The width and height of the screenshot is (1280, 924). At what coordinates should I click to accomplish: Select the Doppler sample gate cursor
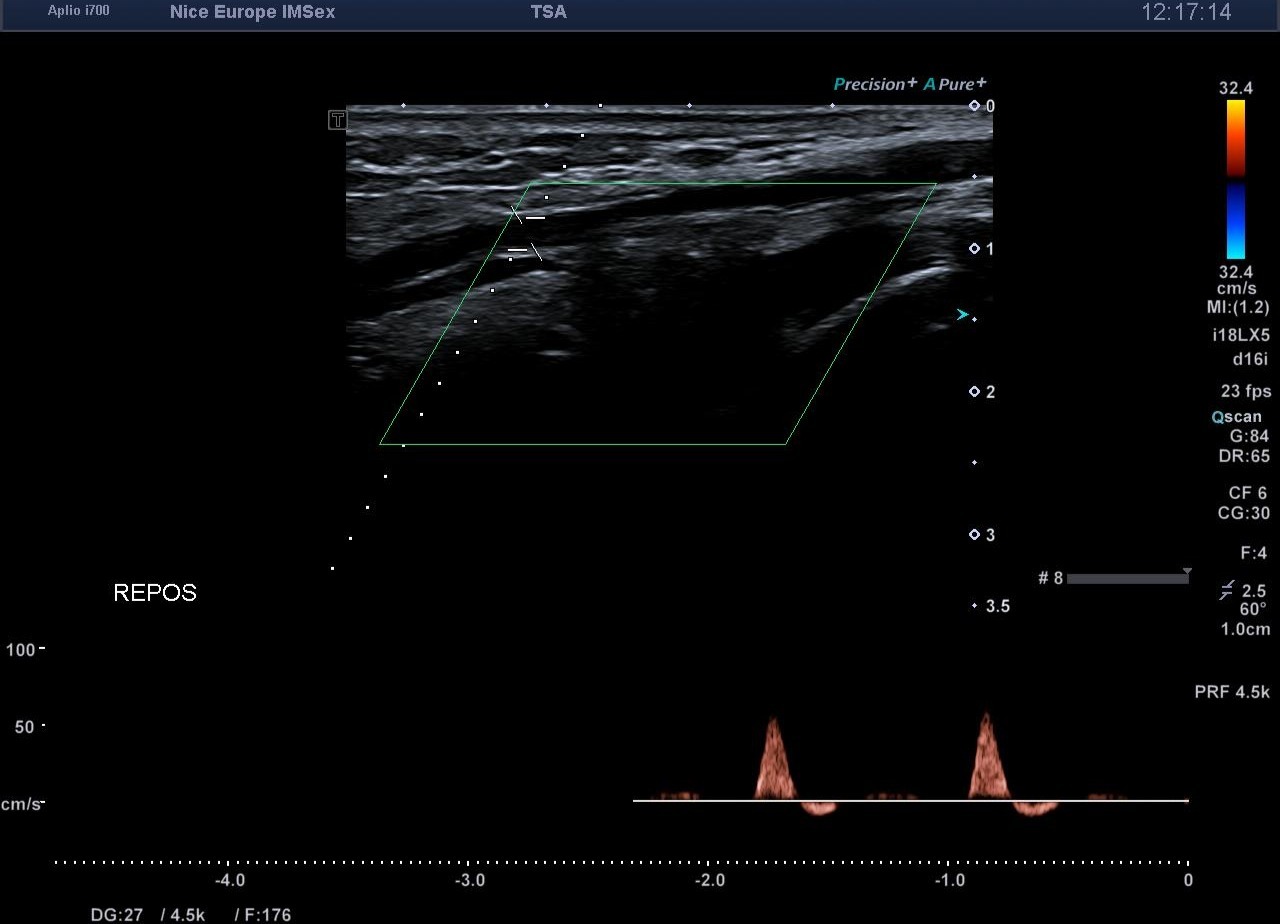(526, 233)
